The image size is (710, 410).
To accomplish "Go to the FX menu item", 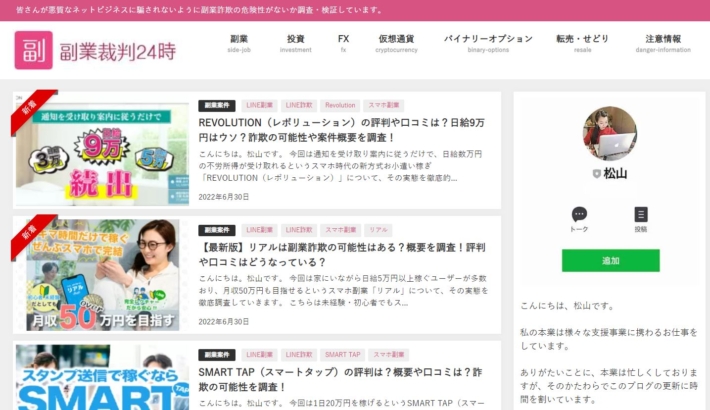I will (343, 43).
